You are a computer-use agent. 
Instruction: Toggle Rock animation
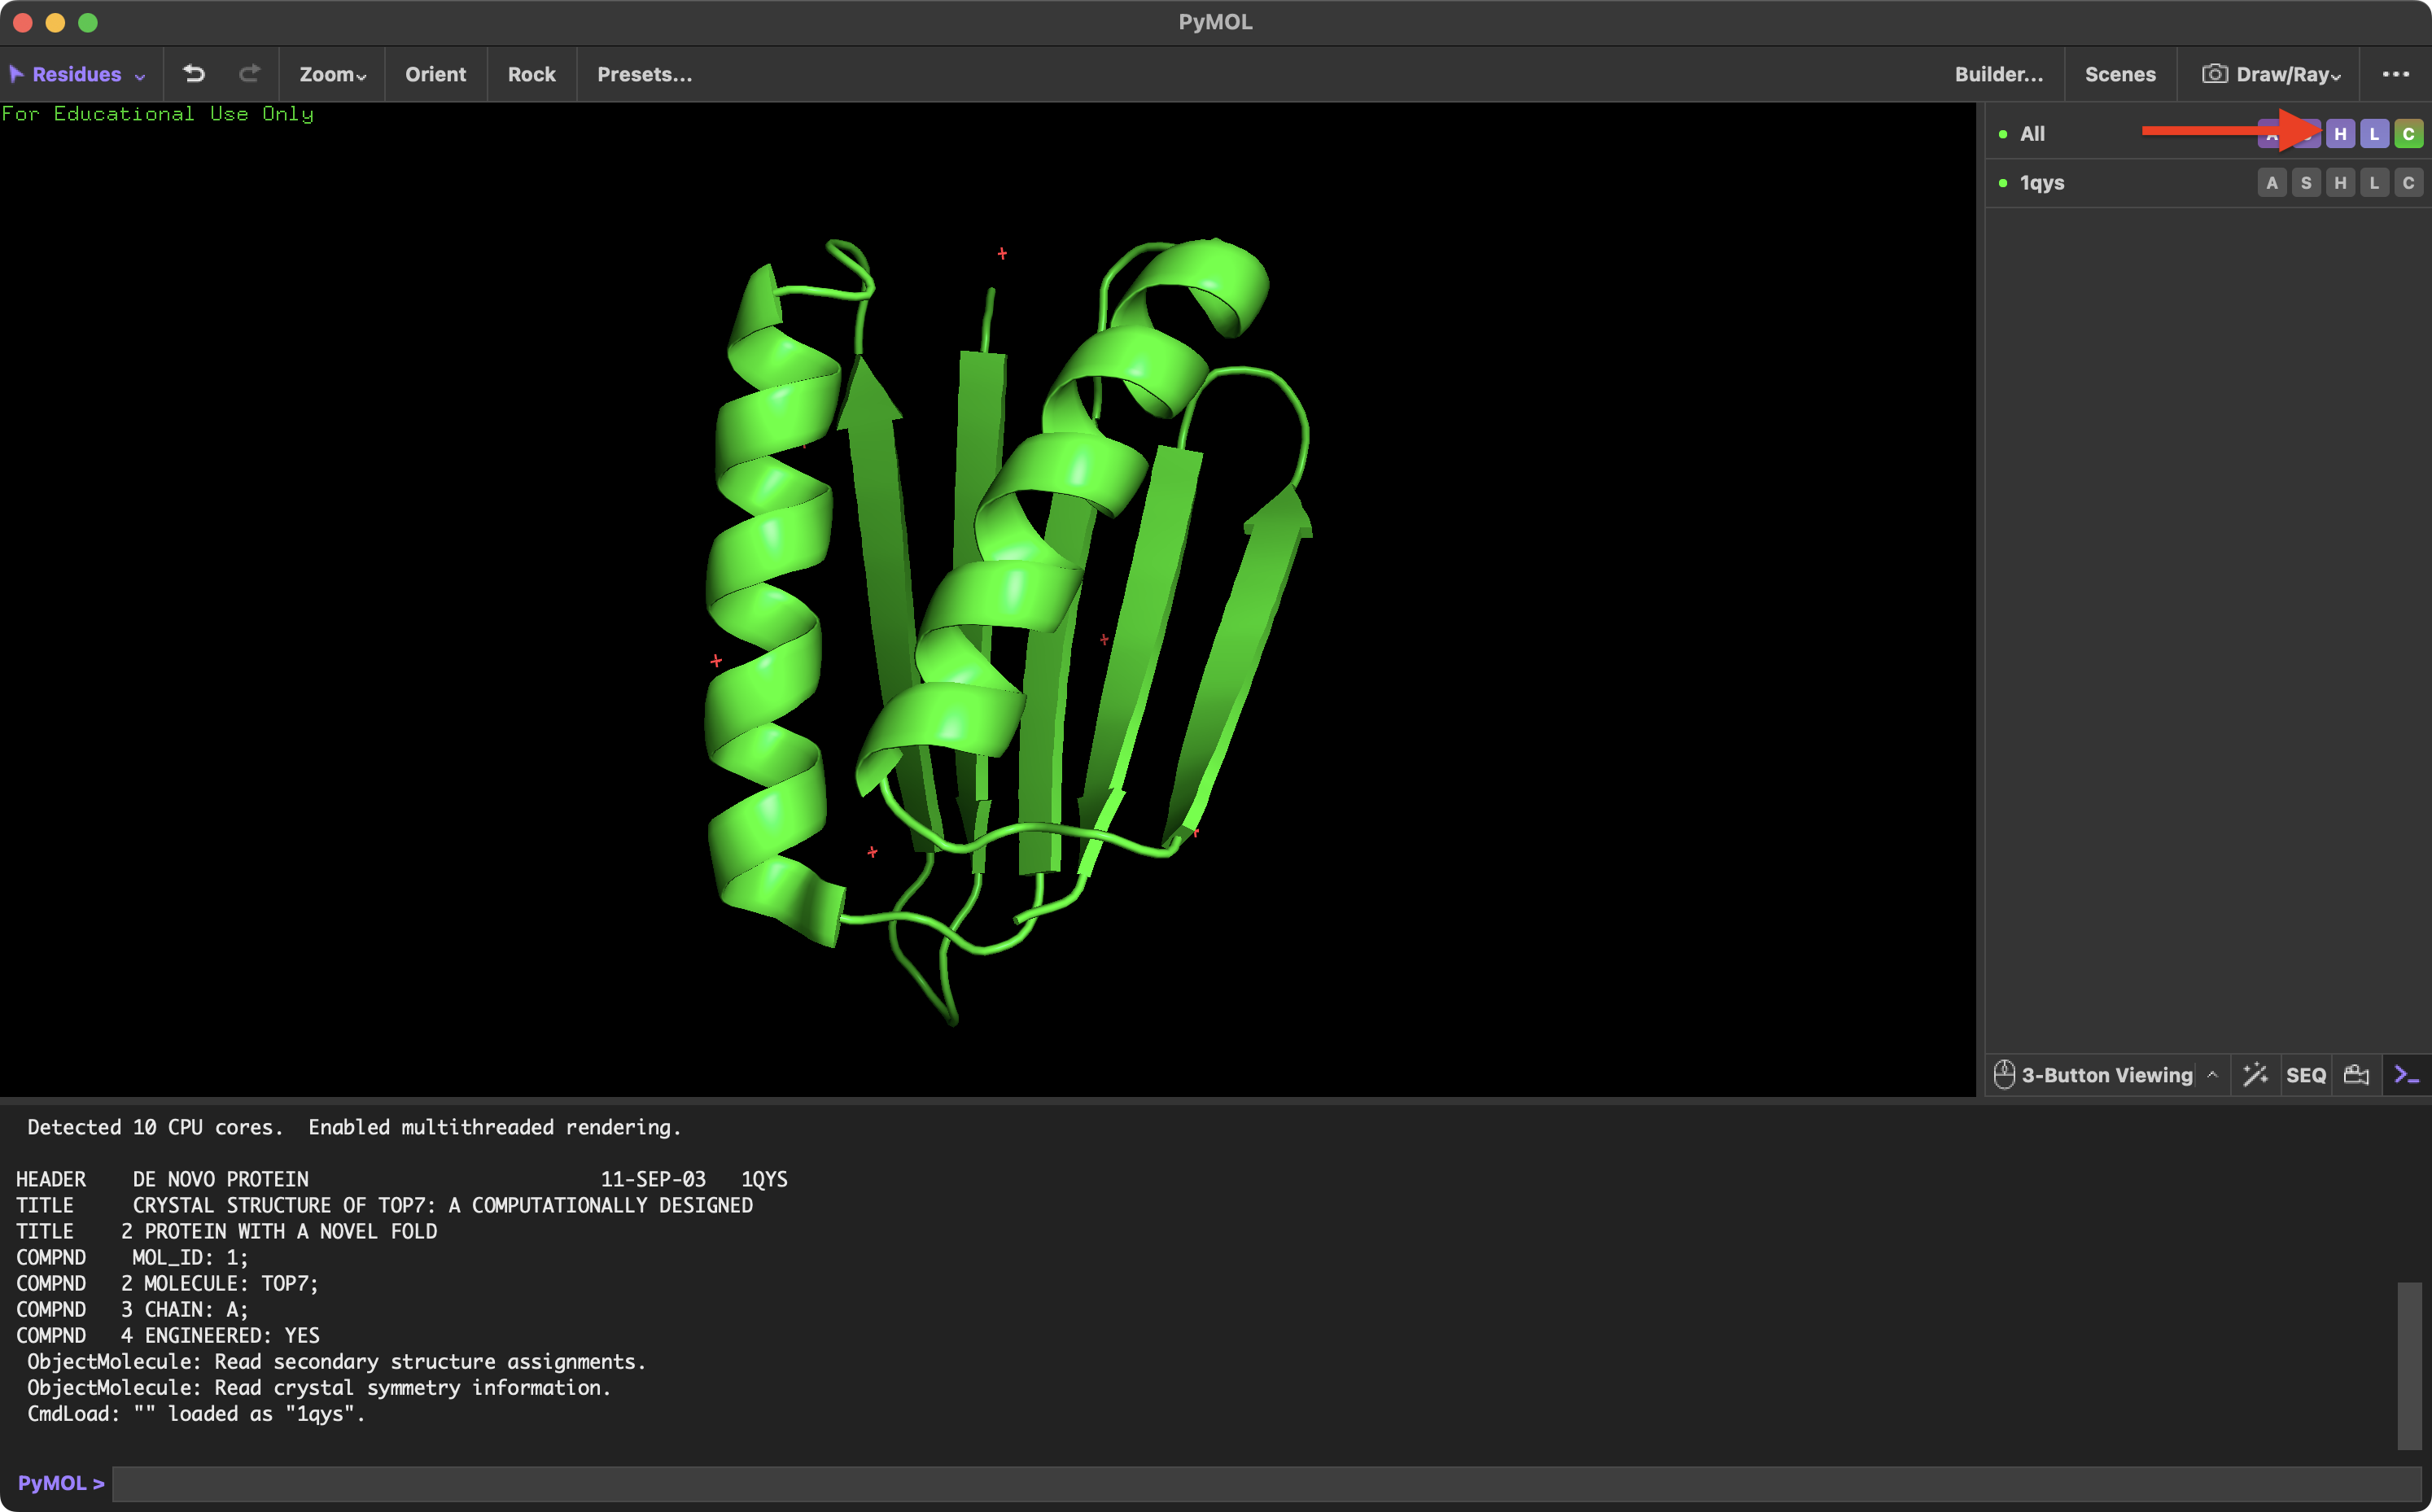[x=531, y=74]
